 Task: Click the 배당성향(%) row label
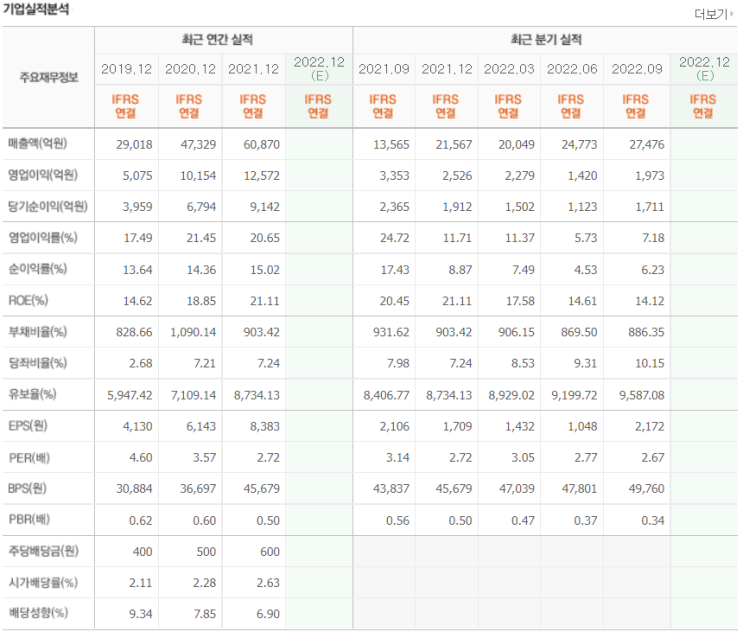click(x=38, y=612)
